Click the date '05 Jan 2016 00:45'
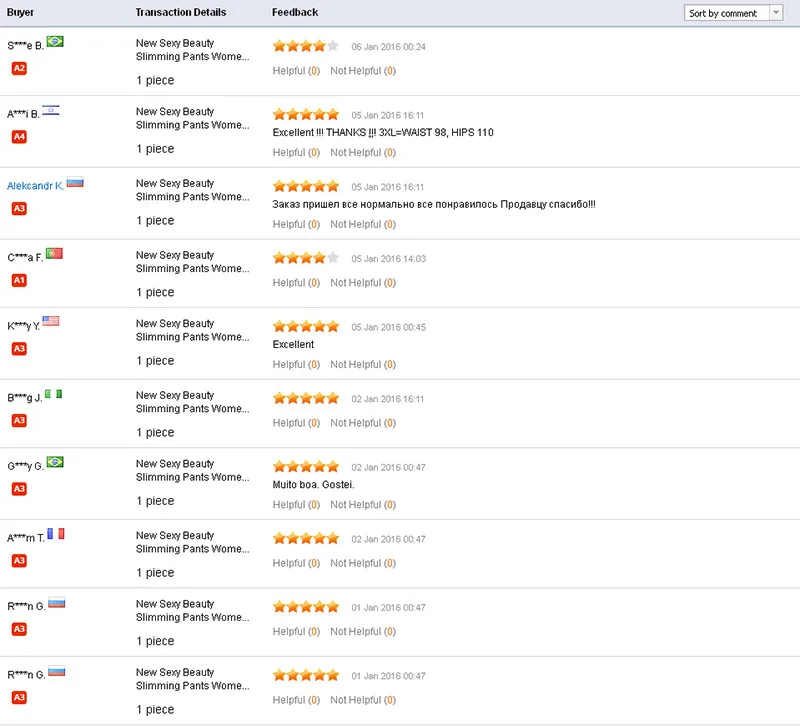This screenshot has height=726, width=800. [x=388, y=327]
